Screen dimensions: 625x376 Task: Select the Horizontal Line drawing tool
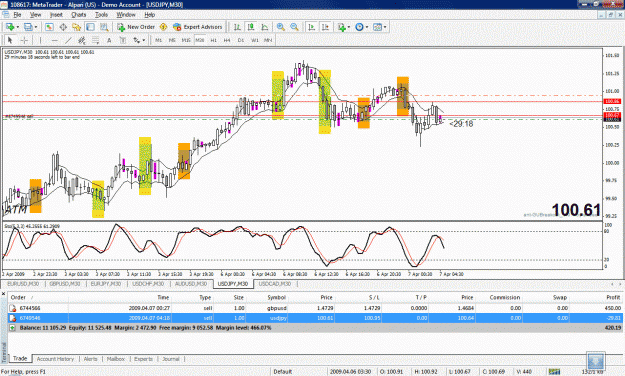pos(55,40)
